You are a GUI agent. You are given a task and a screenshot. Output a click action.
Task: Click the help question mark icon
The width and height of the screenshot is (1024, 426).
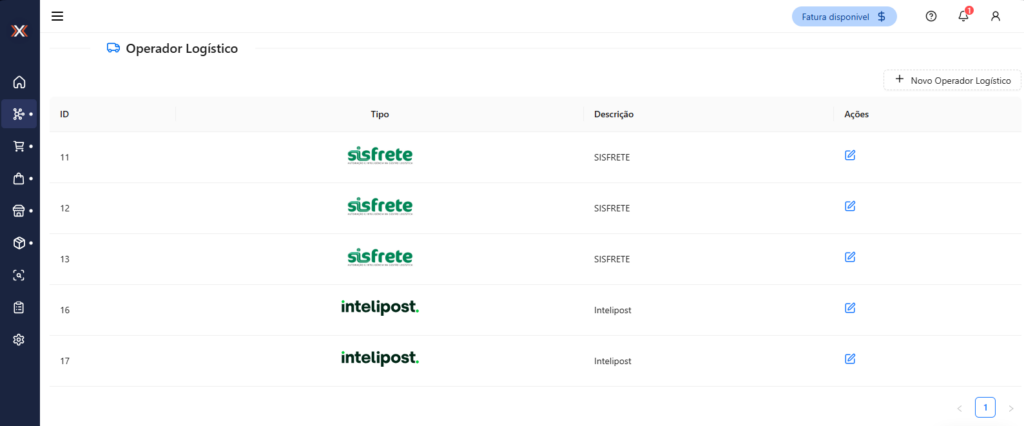click(931, 16)
